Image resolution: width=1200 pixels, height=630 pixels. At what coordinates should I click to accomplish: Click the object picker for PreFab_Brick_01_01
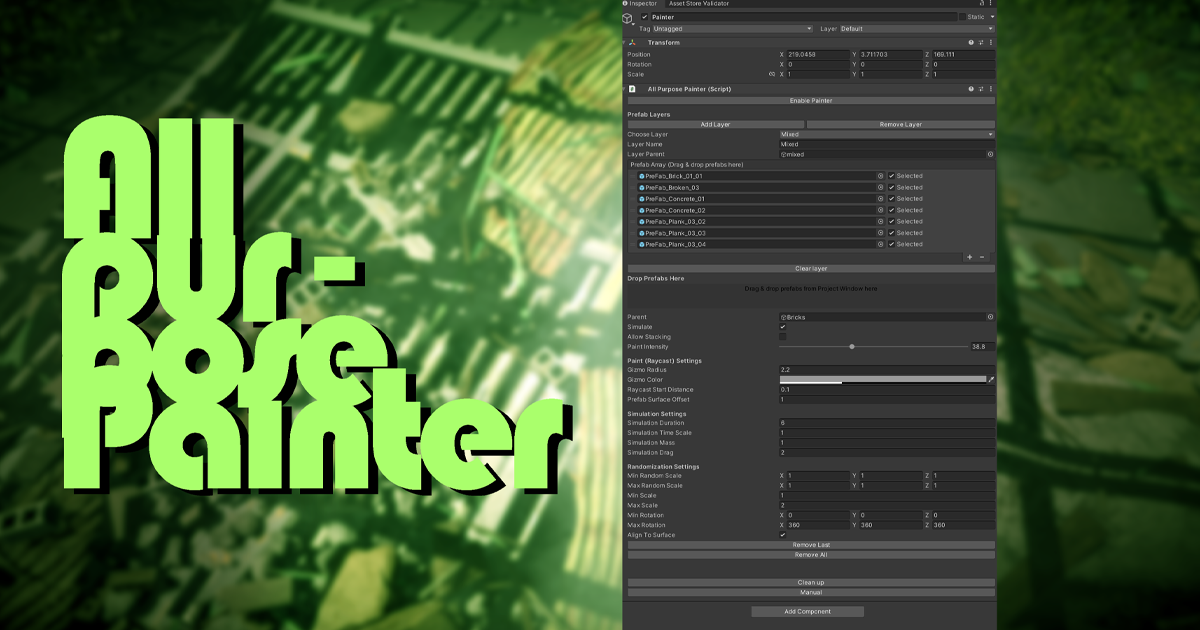tap(881, 176)
